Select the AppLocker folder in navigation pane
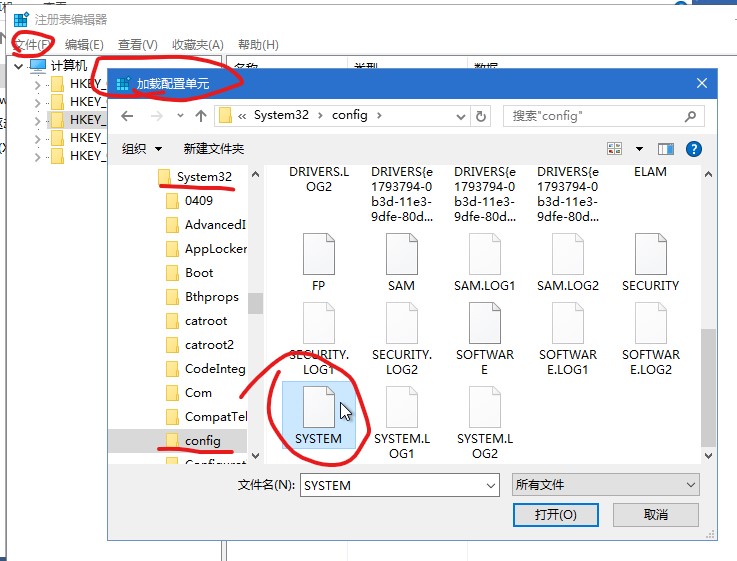737x561 pixels. click(206, 249)
